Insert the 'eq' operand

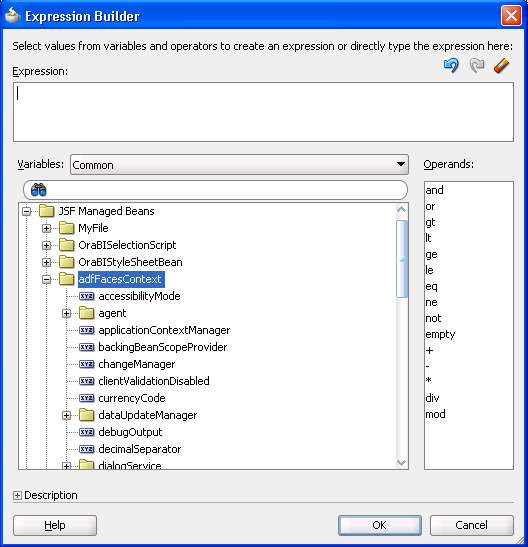tap(431, 286)
